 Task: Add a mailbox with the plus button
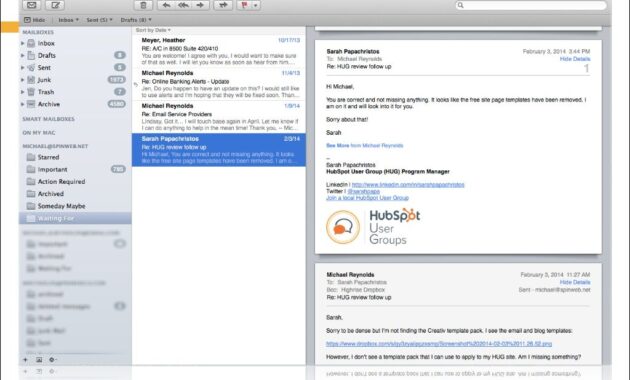[x=25, y=360]
